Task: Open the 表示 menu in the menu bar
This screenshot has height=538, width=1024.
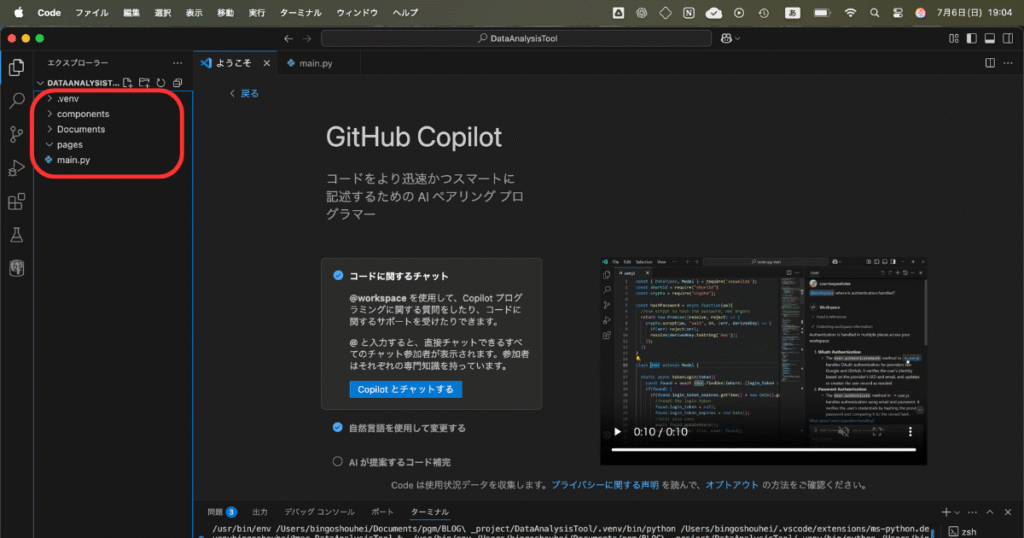Action: (x=194, y=12)
